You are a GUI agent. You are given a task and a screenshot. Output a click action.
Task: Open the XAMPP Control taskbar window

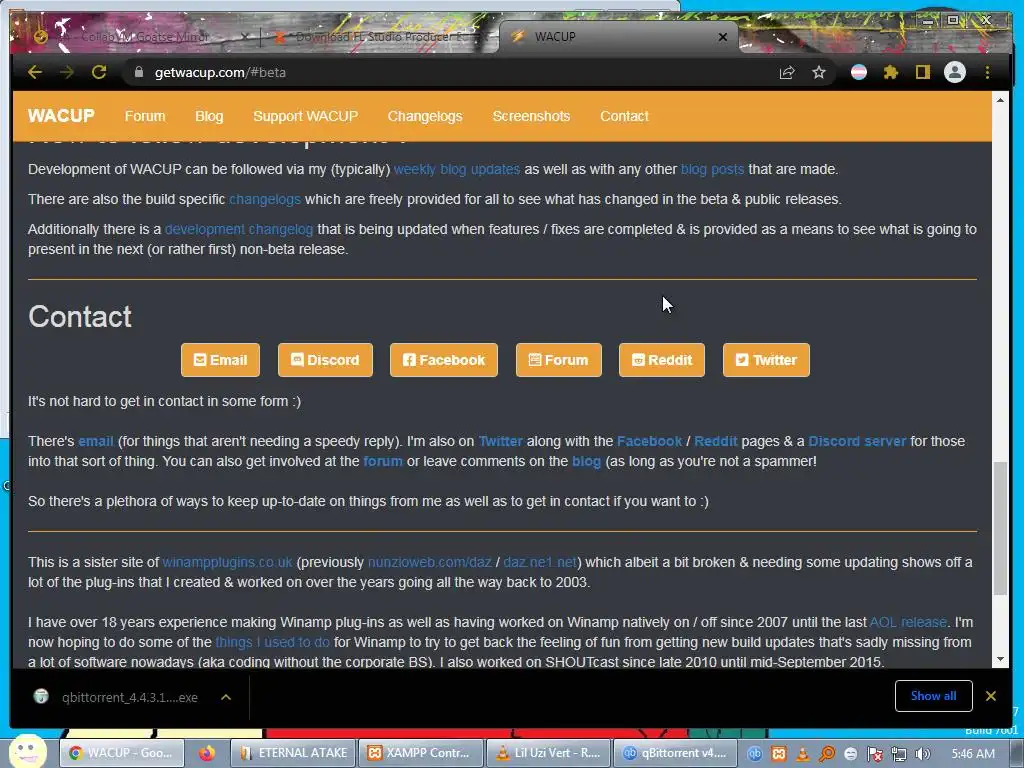tap(421, 753)
